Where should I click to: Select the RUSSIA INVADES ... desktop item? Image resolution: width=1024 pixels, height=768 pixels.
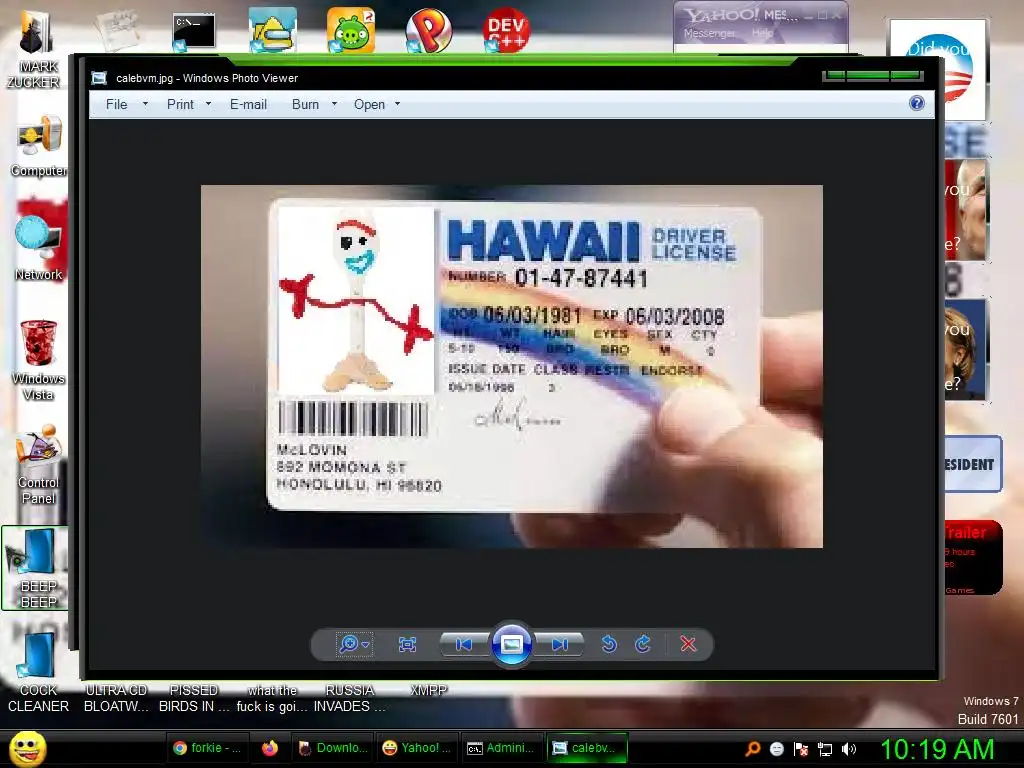[x=349, y=698]
